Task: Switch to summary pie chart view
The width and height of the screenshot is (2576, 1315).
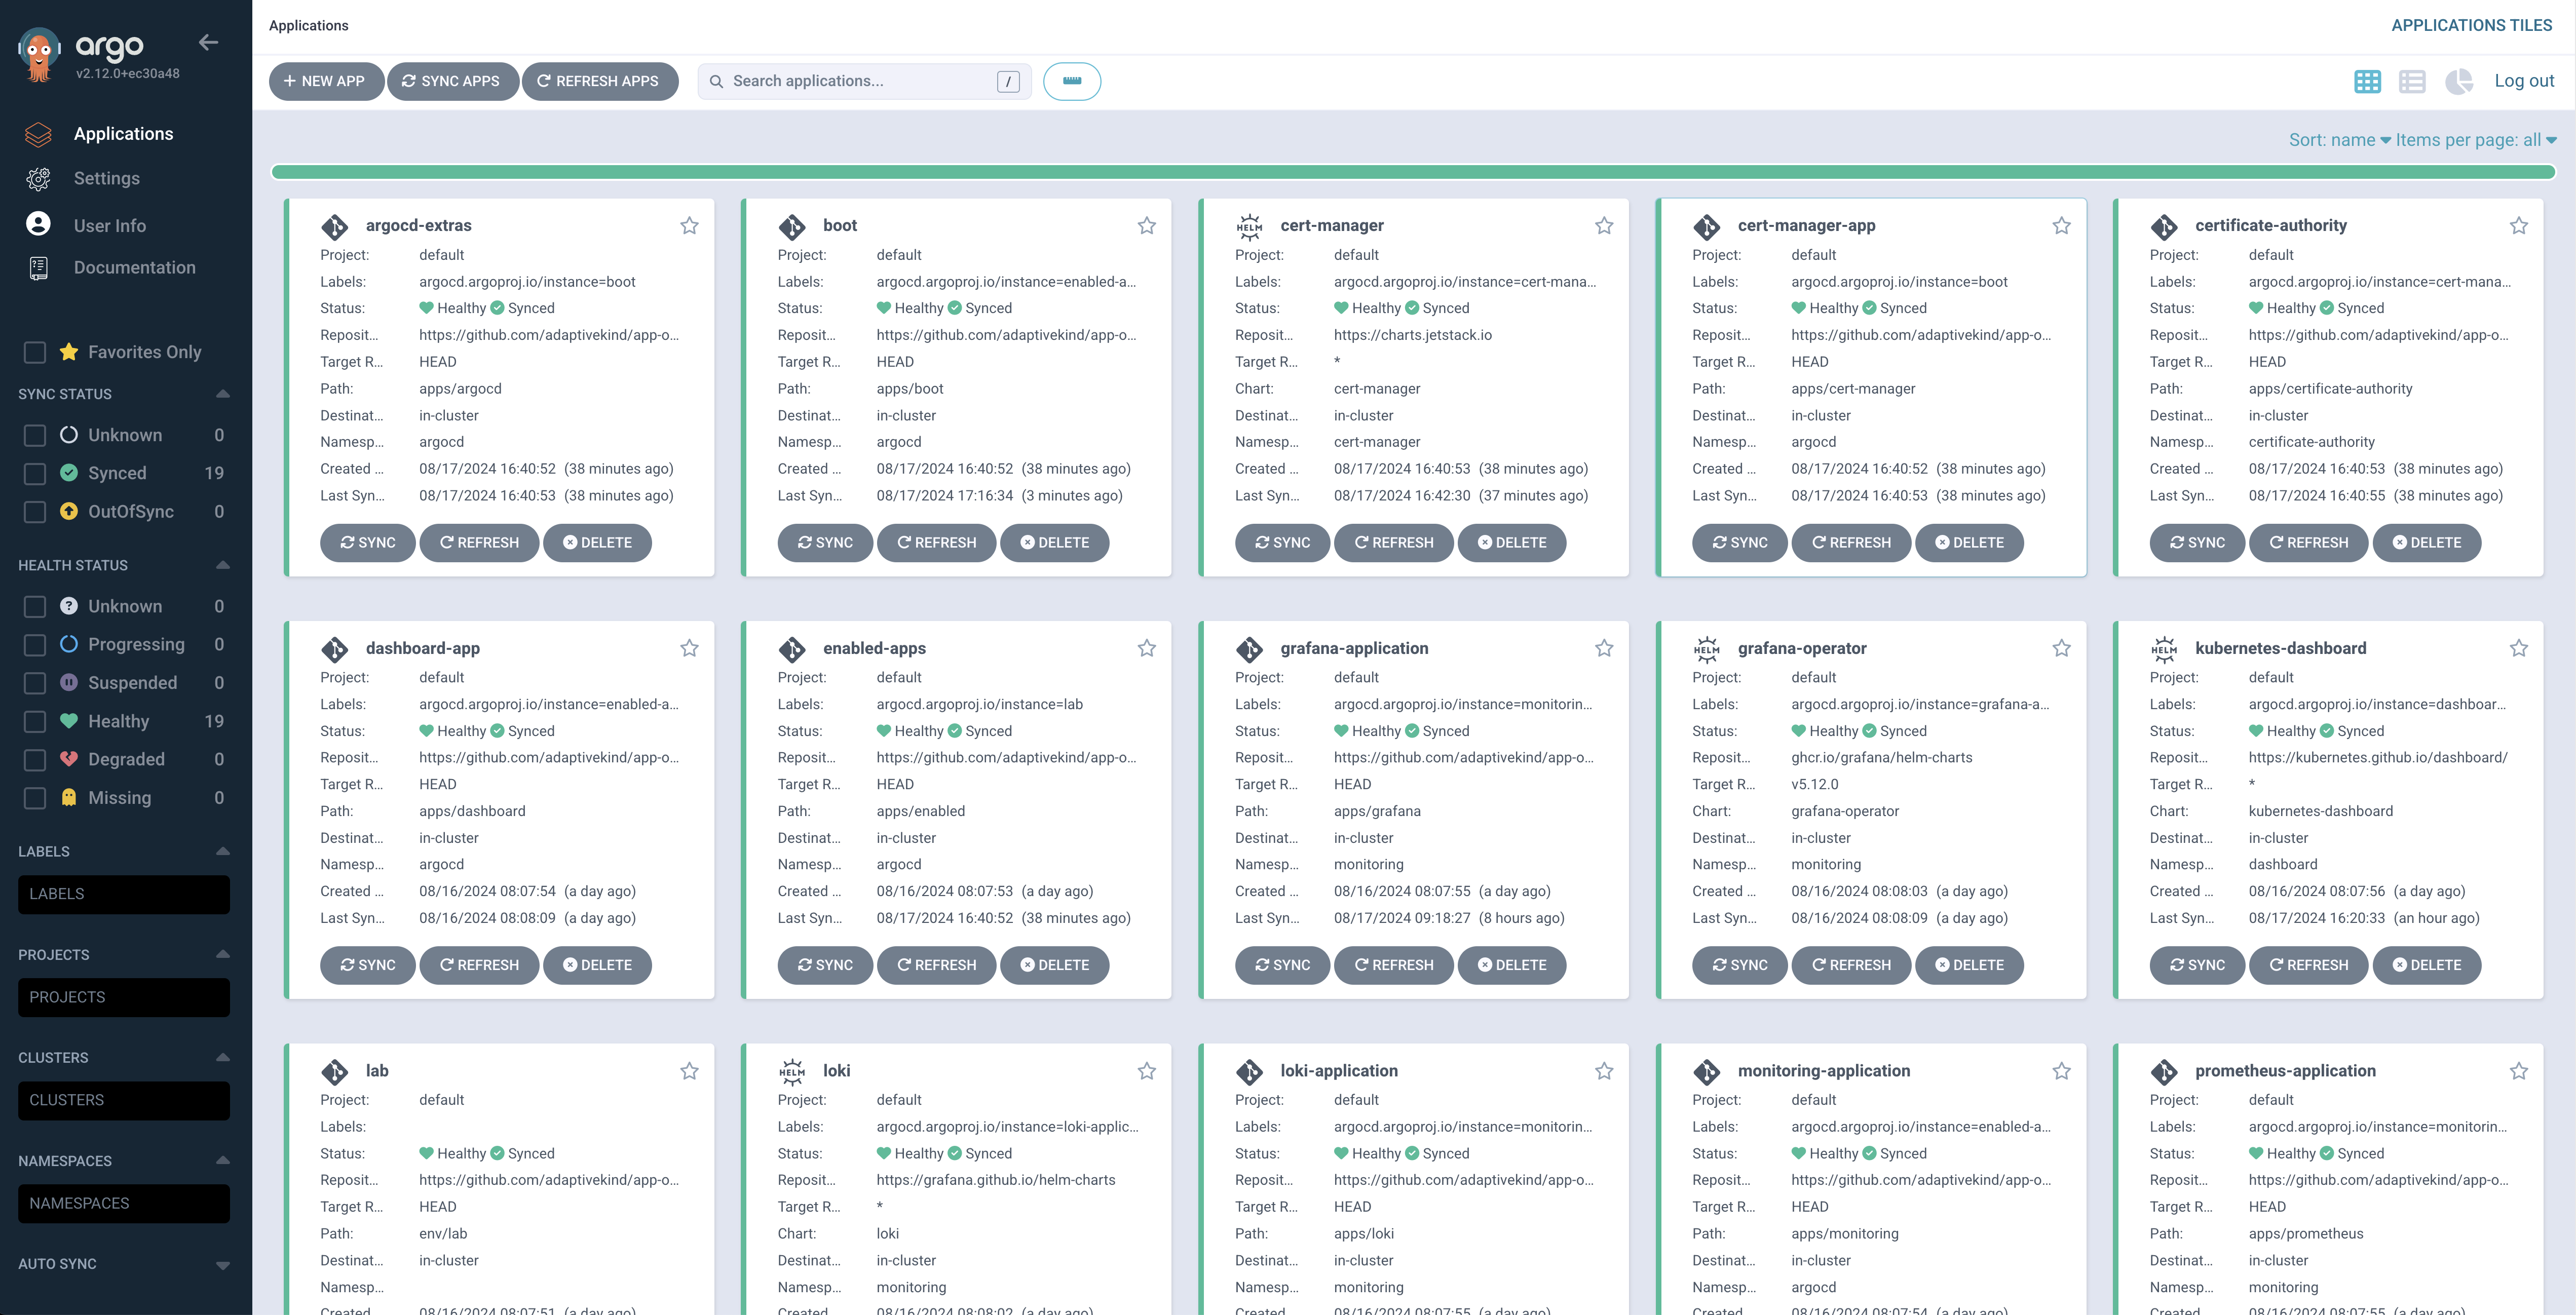Action: coord(2458,81)
